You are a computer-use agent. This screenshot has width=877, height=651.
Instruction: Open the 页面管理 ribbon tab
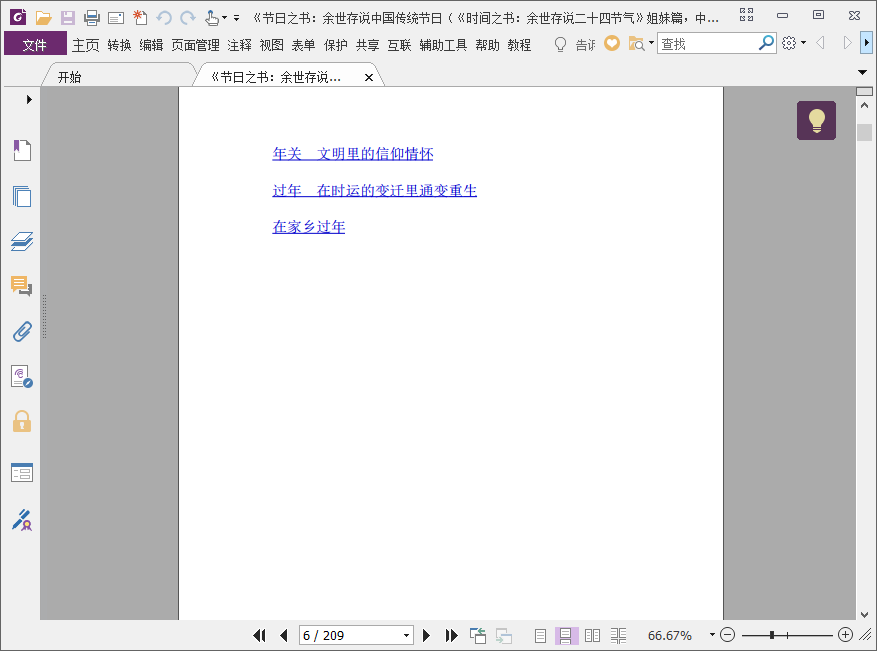point(195,45)
